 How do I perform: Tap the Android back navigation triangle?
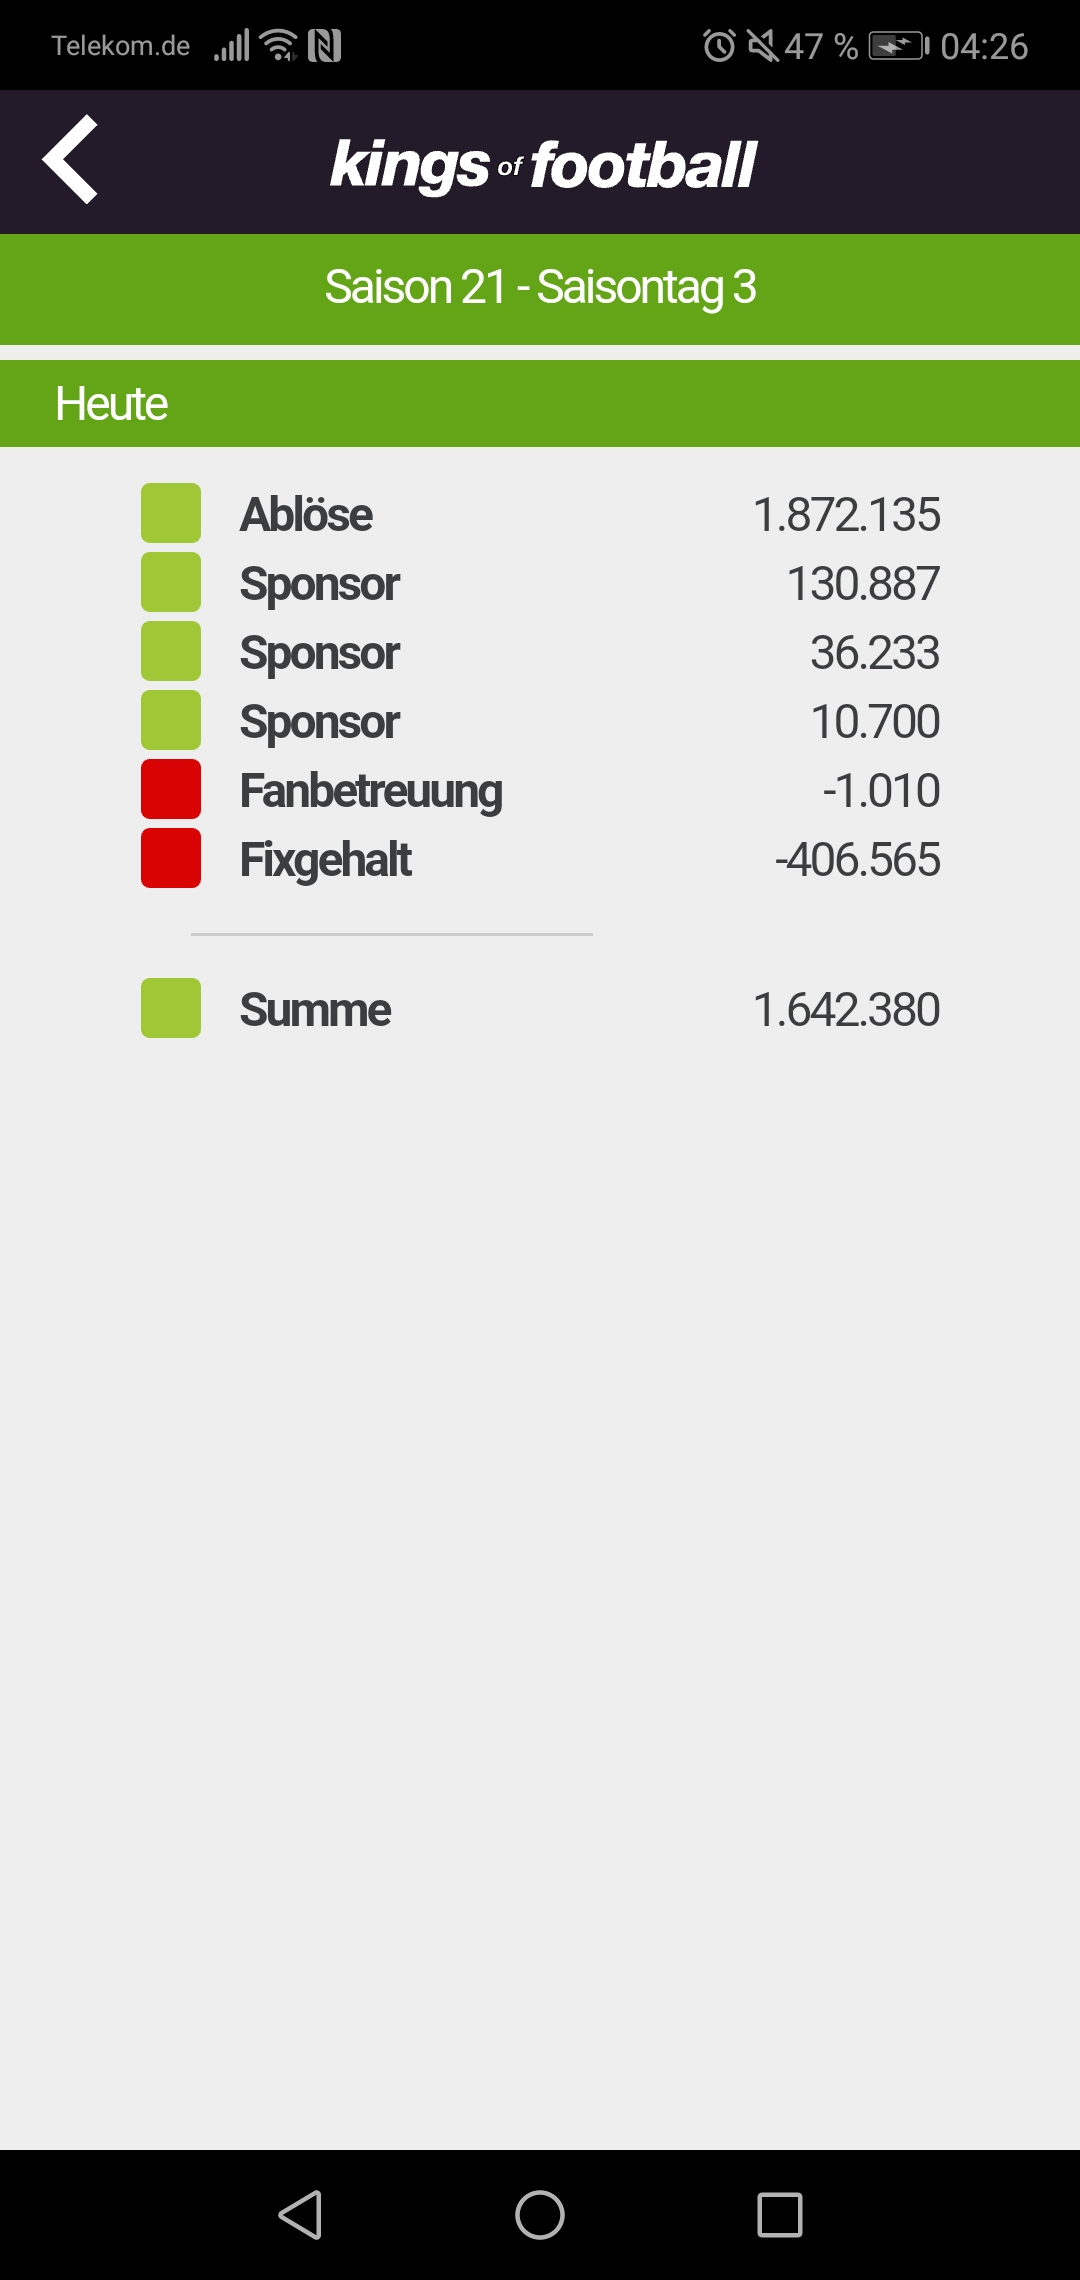click(300, 2215)
